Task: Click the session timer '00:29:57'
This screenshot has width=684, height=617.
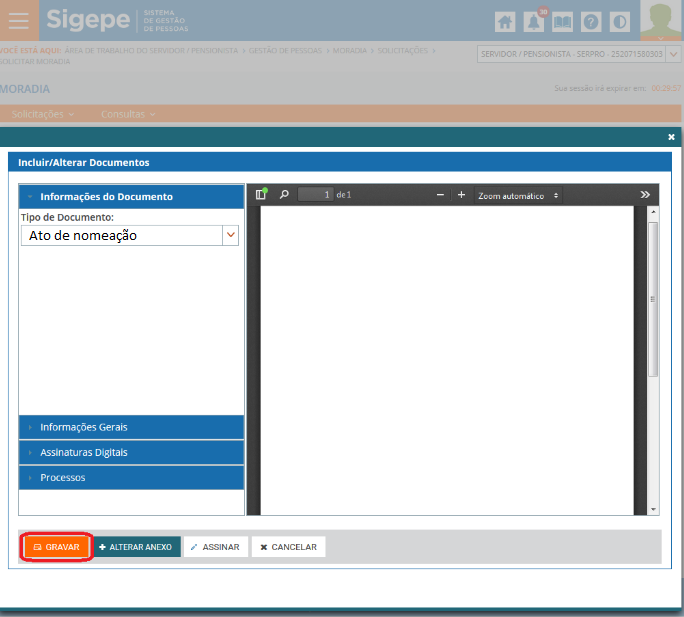Action: [x=666, y=88]
